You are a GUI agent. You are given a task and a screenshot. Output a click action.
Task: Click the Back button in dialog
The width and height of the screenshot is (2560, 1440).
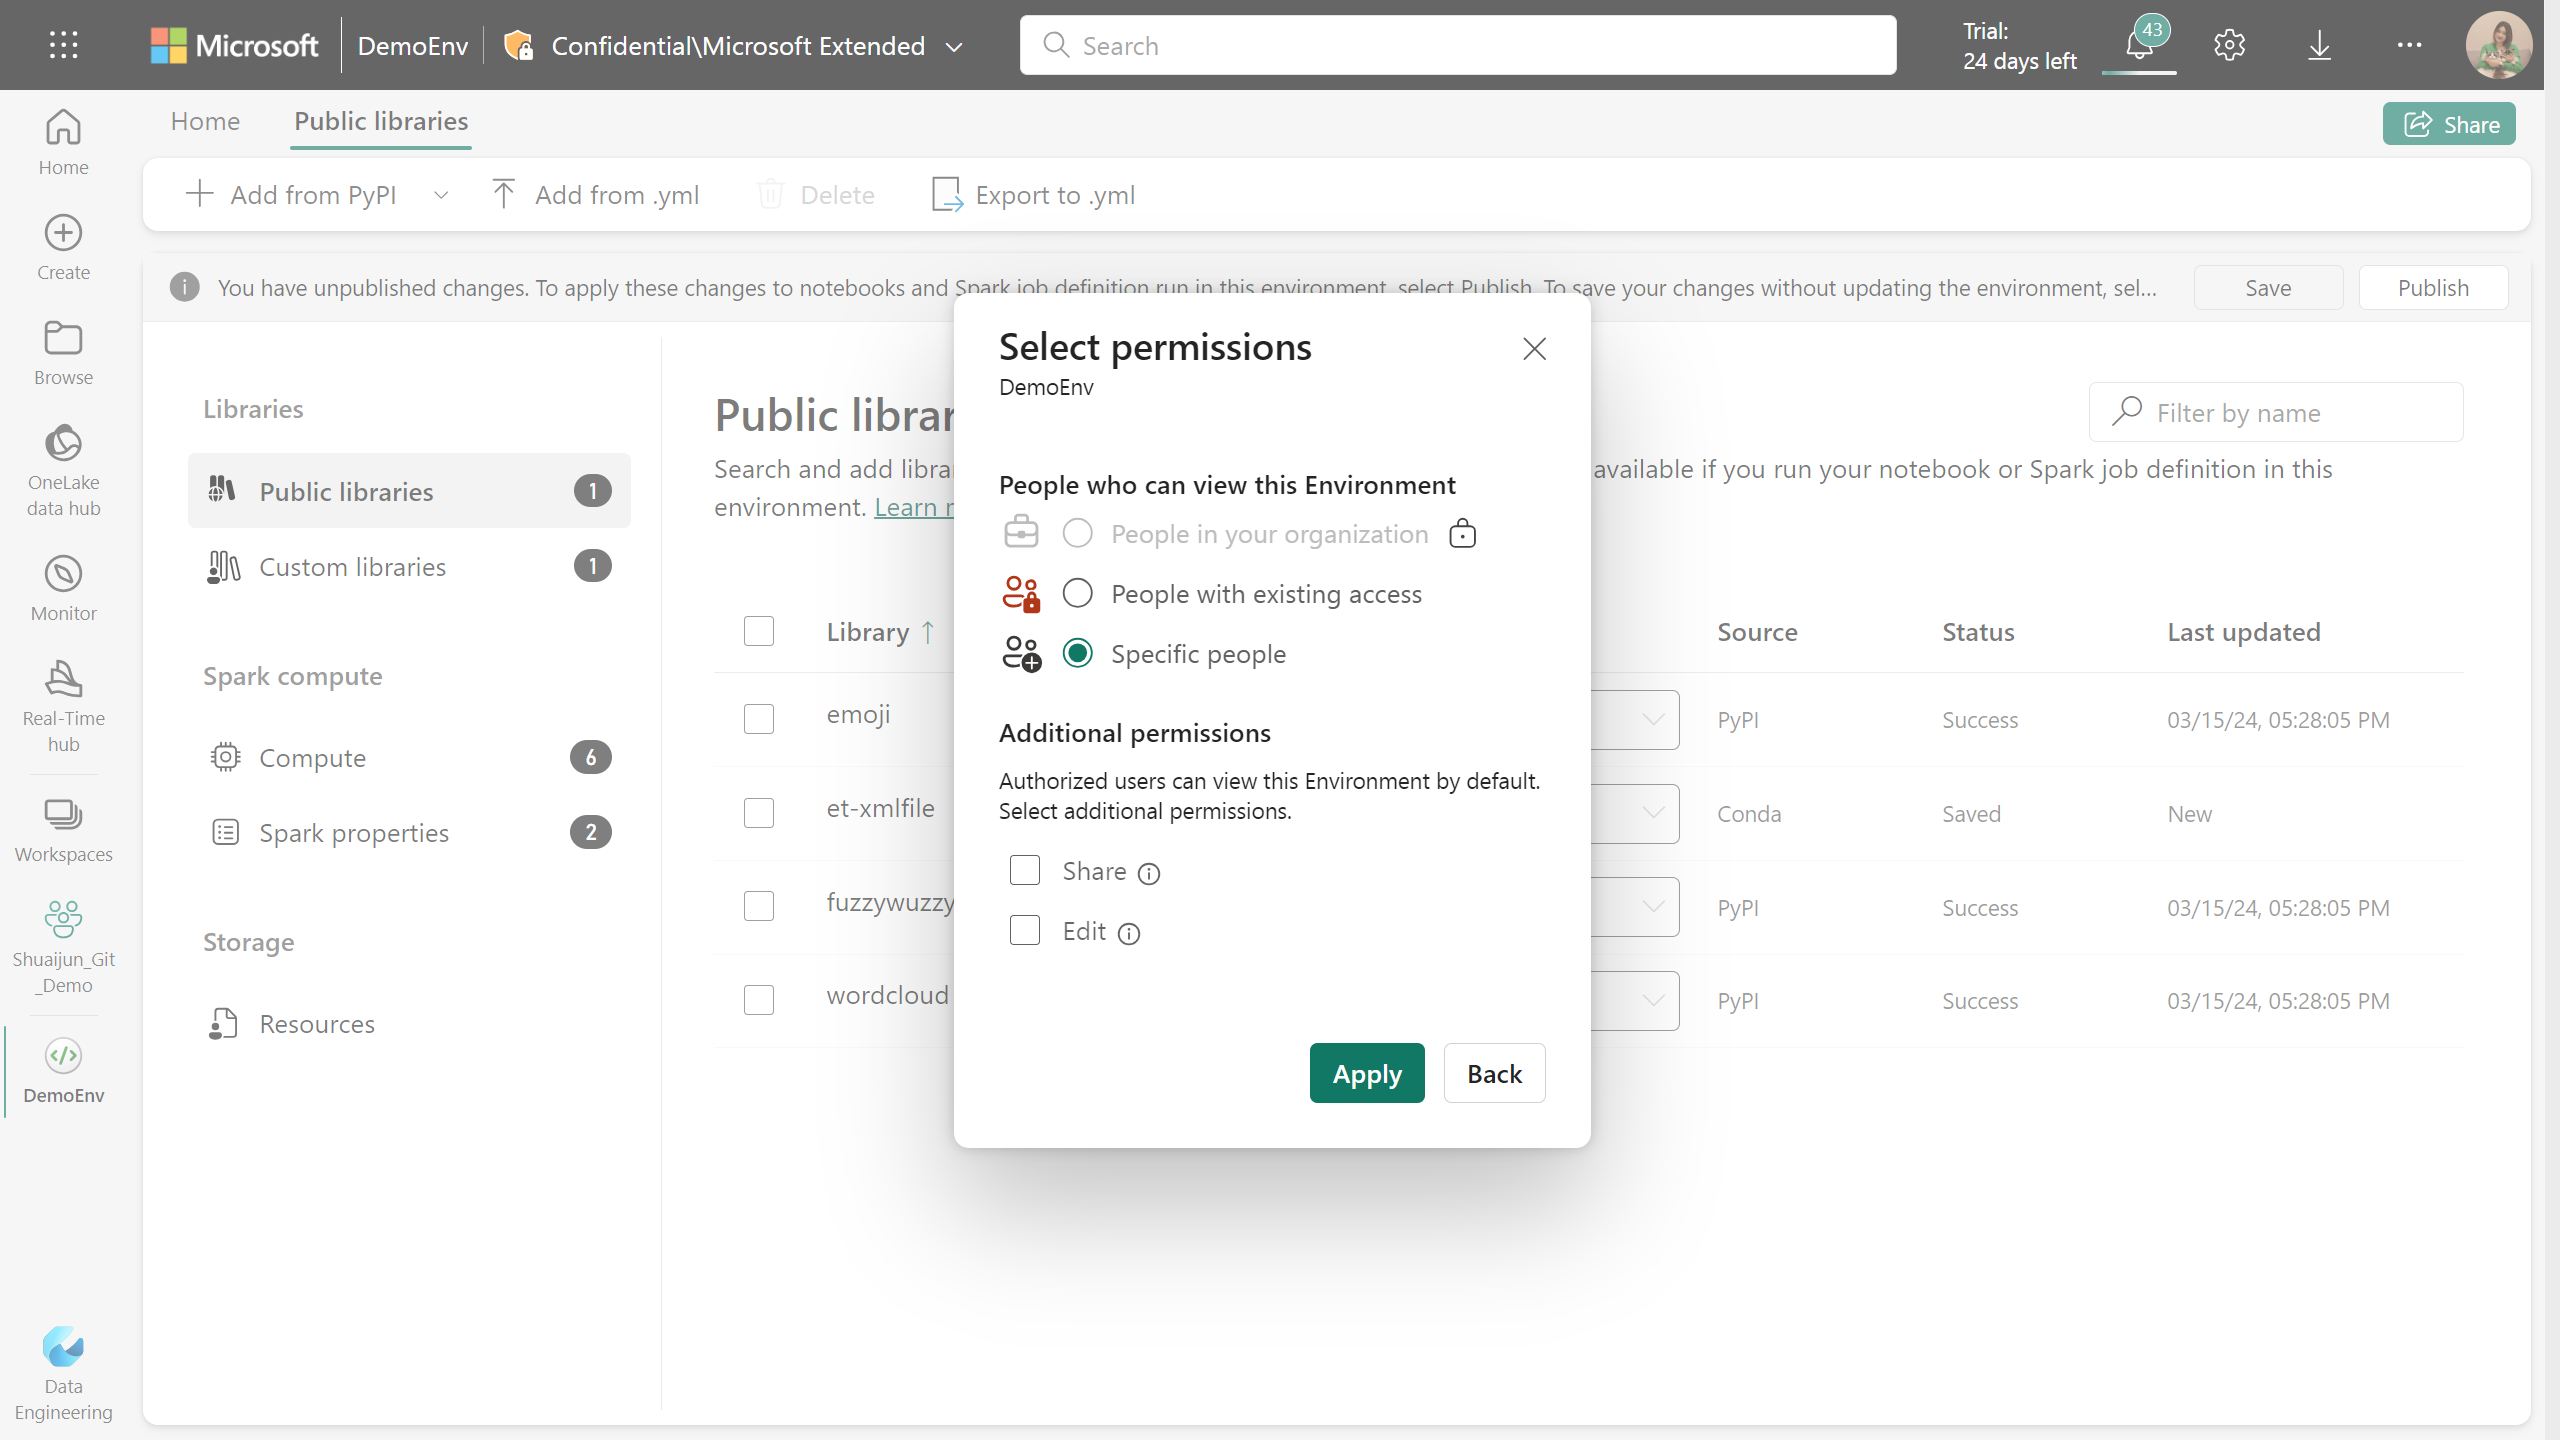coord(1493,1073)
